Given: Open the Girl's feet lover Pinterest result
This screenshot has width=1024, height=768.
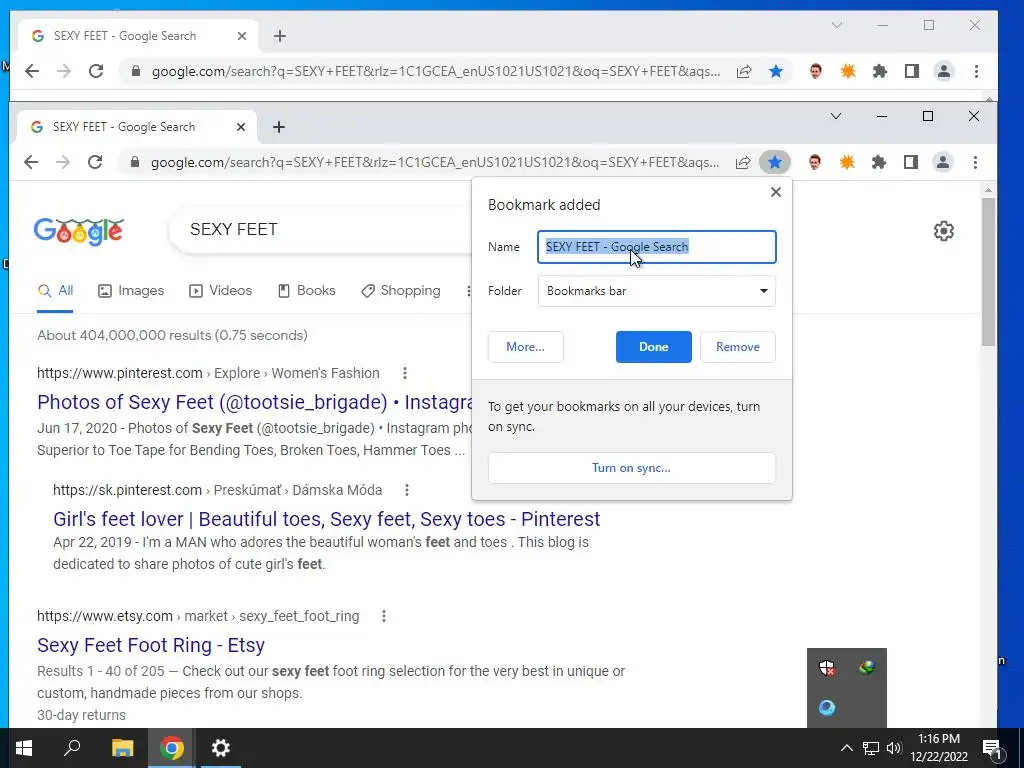Looking at the screenshot, I should click(327, 519).
